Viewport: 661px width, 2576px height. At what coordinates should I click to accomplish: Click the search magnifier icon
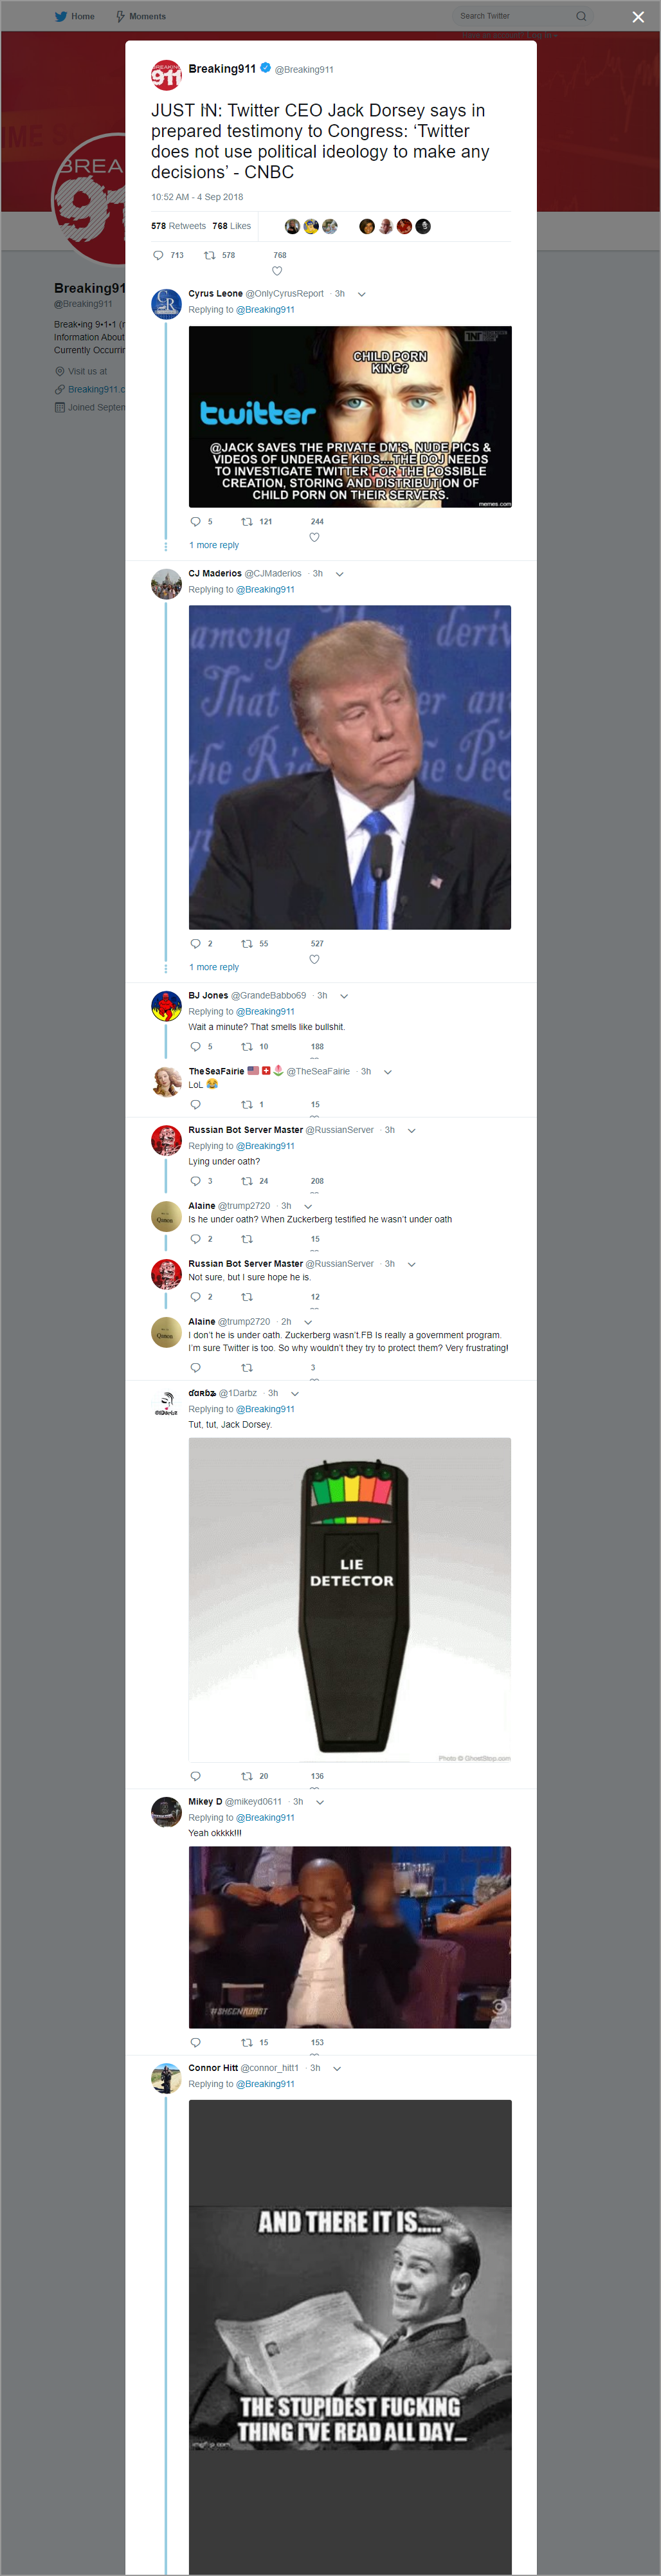tap(581, 16)
